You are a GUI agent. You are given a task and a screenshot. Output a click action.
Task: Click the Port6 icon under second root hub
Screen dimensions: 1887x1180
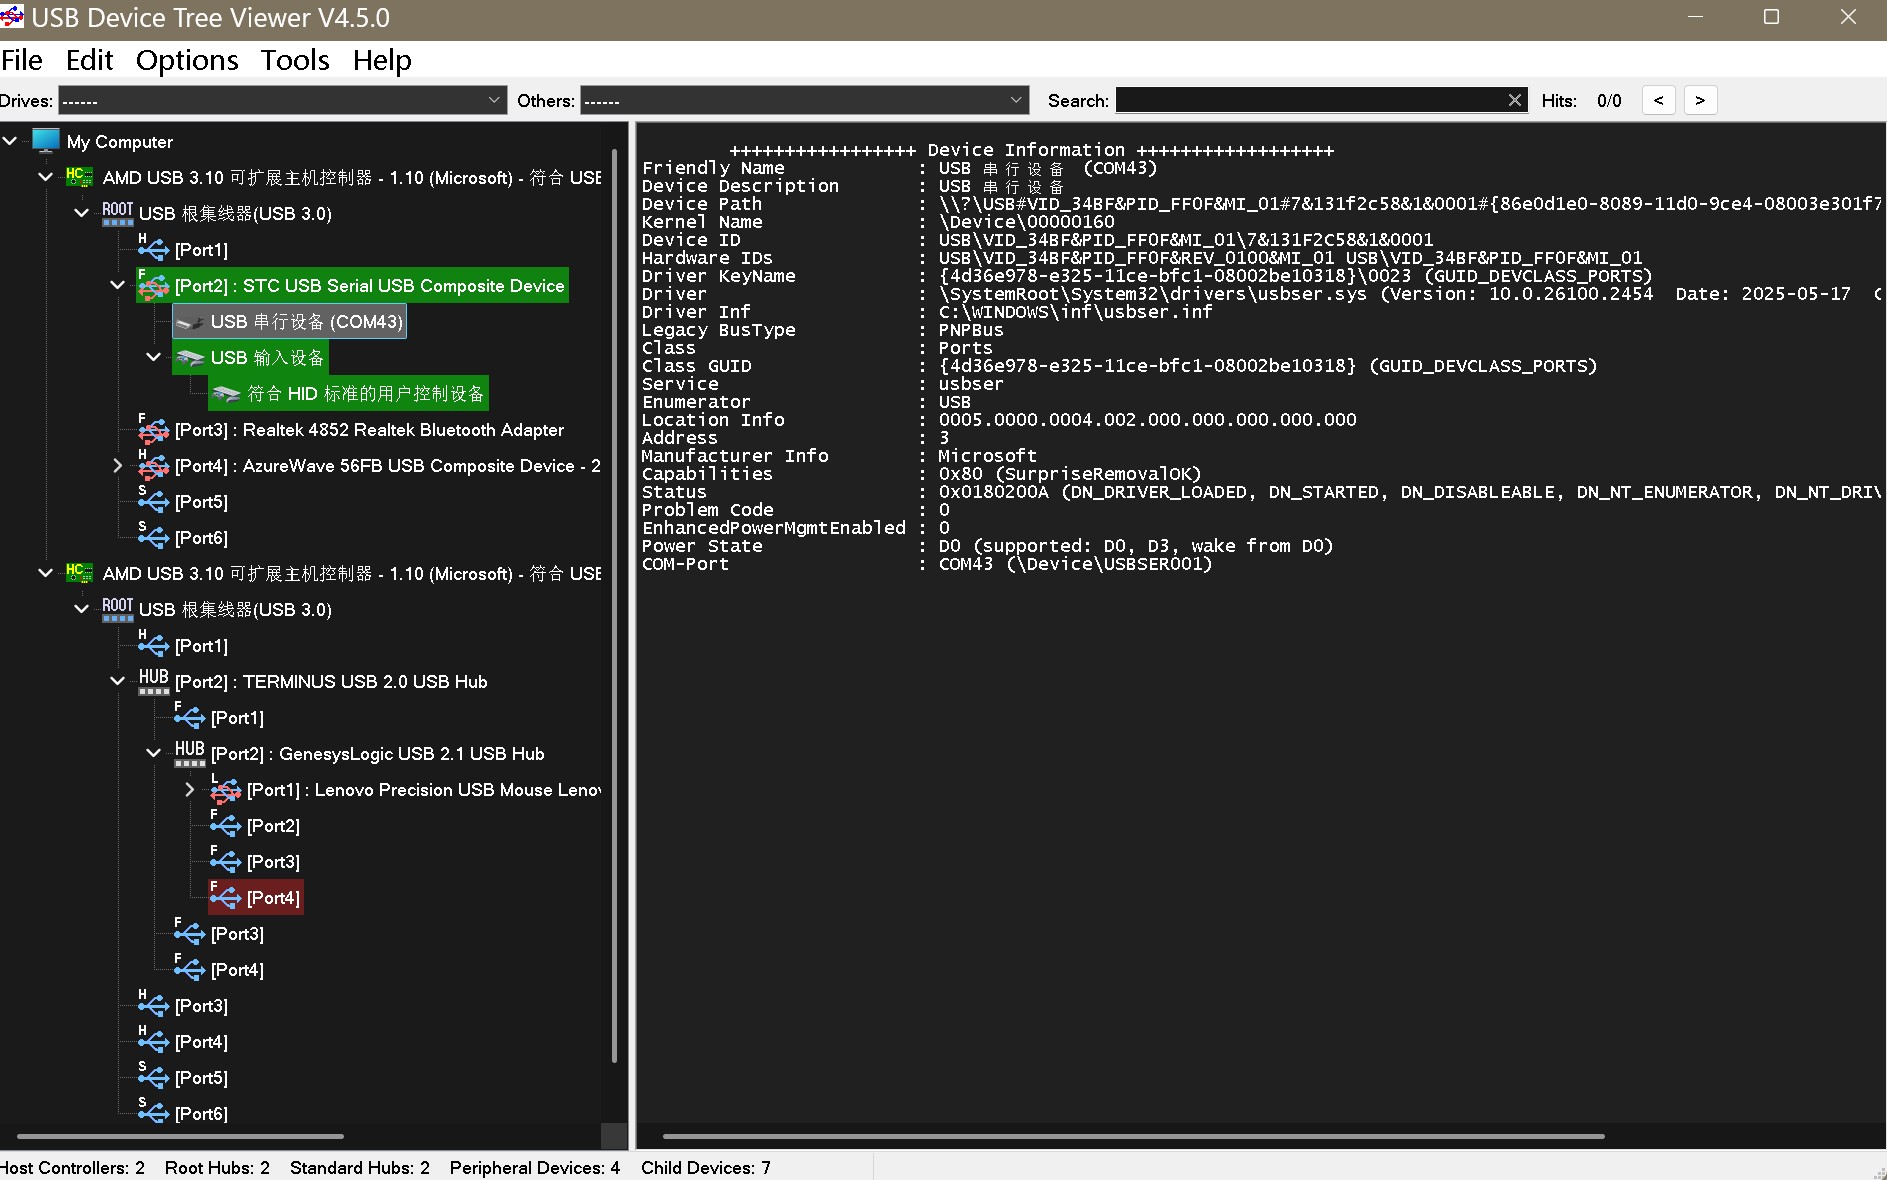pos(153,1114)
